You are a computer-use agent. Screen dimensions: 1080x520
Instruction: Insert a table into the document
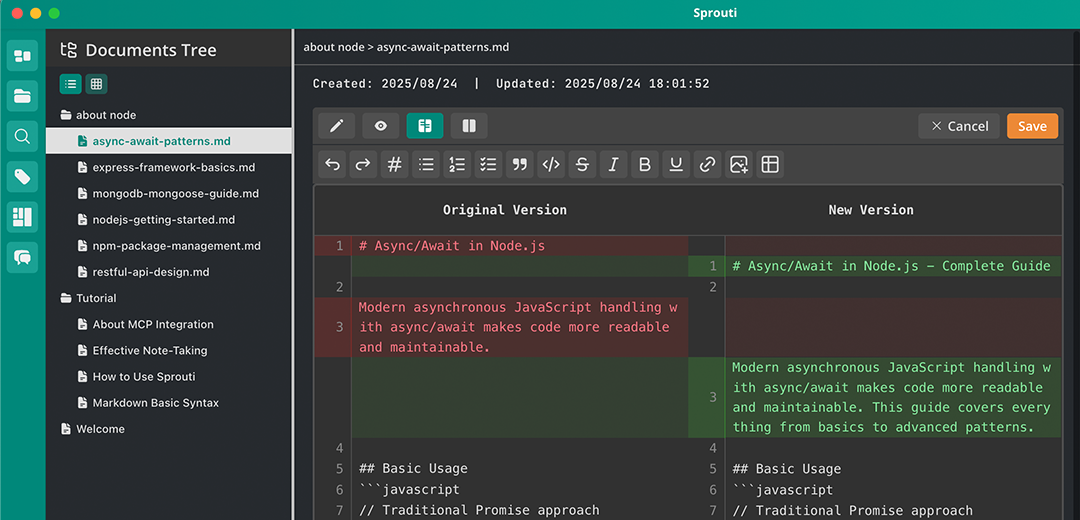(770, 165)
